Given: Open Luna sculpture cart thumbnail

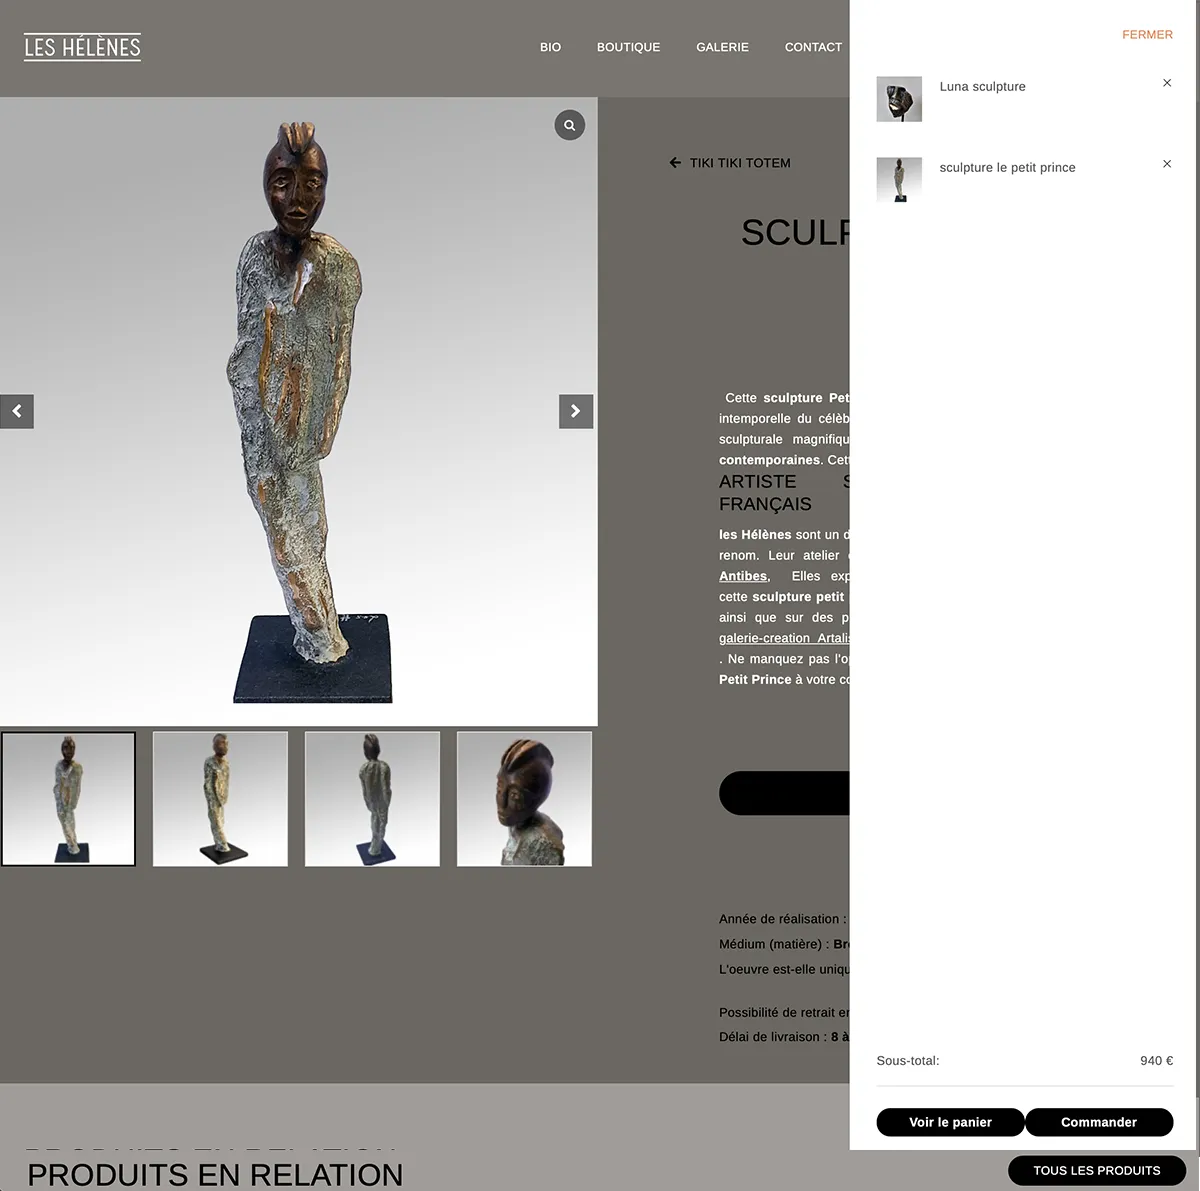Looking at the screenshot, I should pyautogui.click(x=899, y=99).
